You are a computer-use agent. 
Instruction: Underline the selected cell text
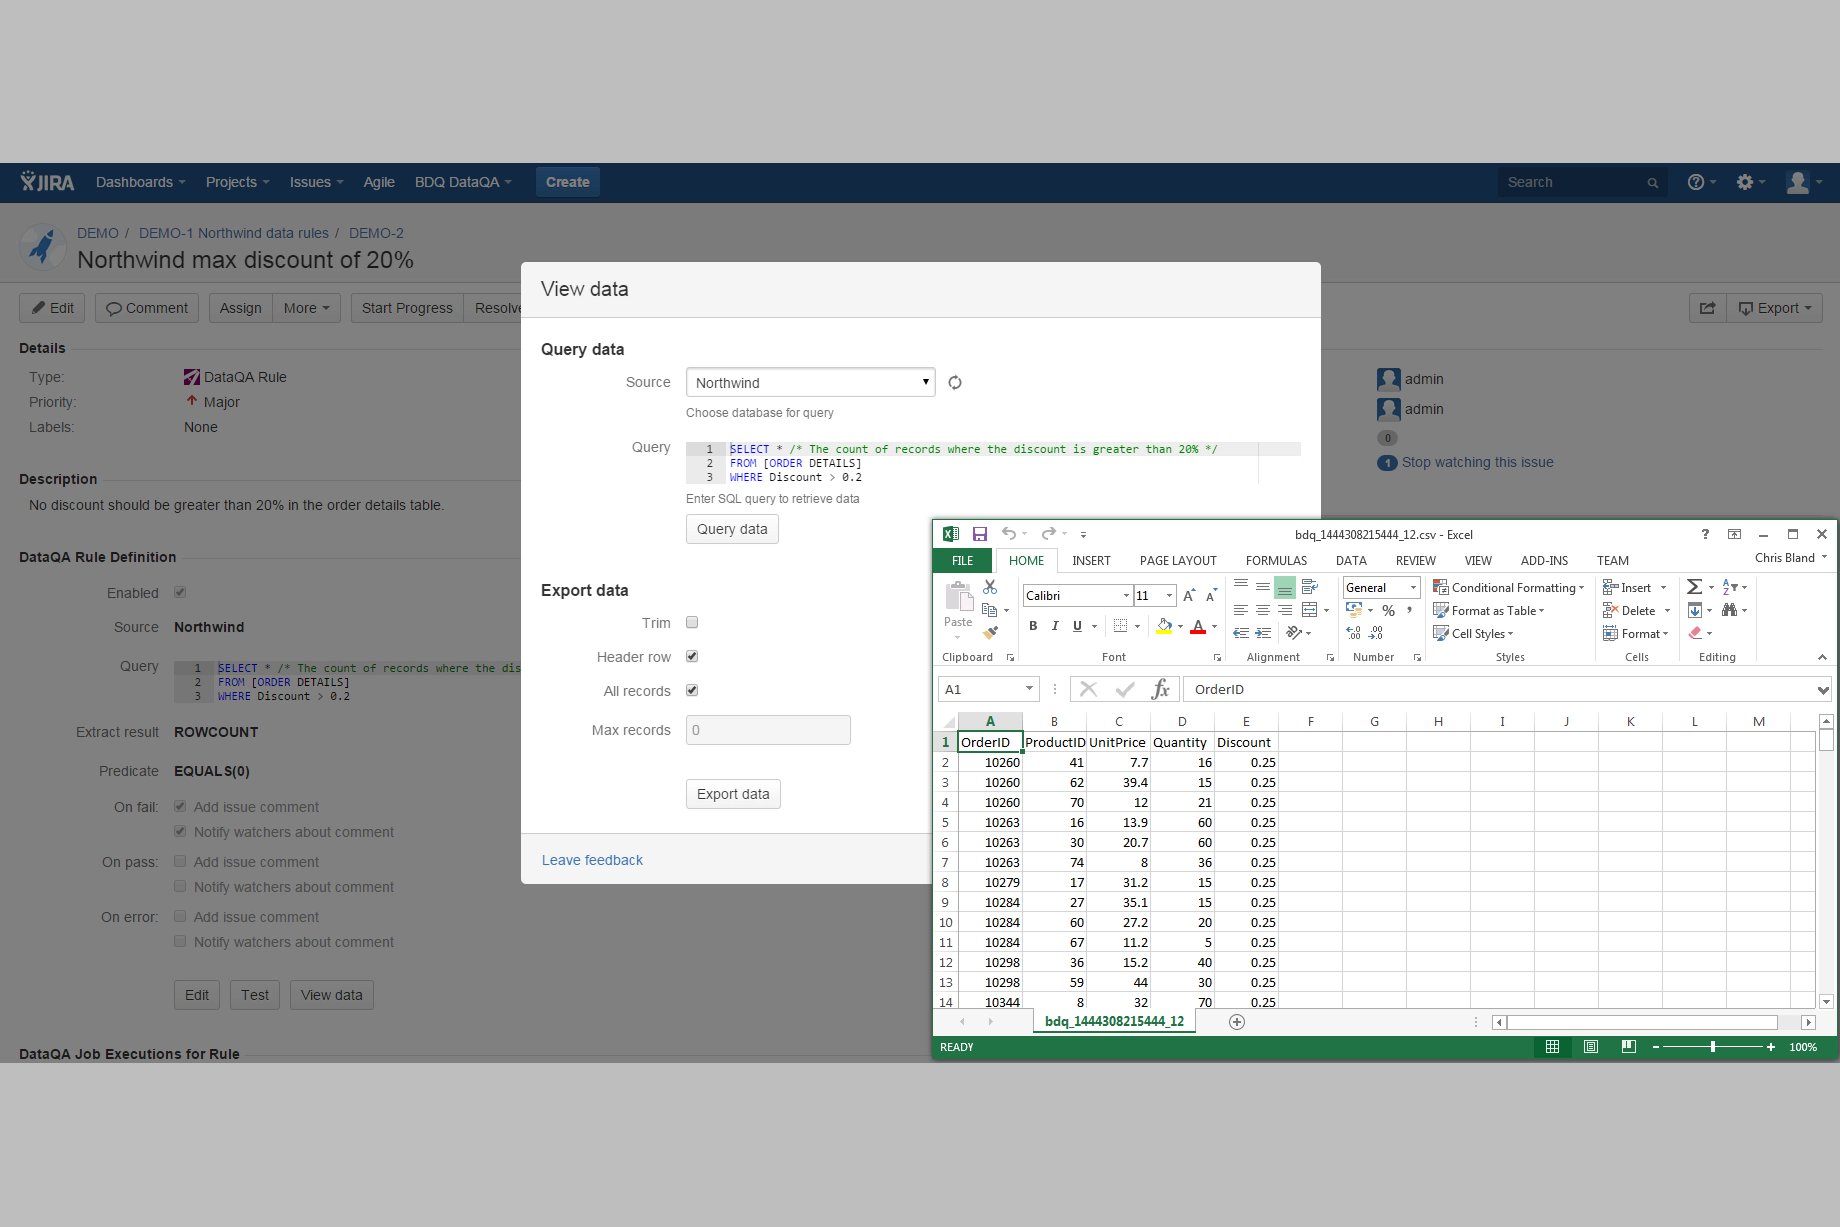click(1077, 626)
